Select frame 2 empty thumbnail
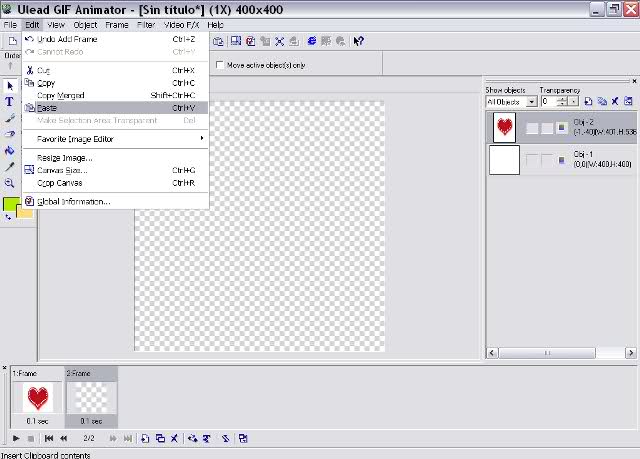The width and height of the screenshot is (640, 459). 91,397
